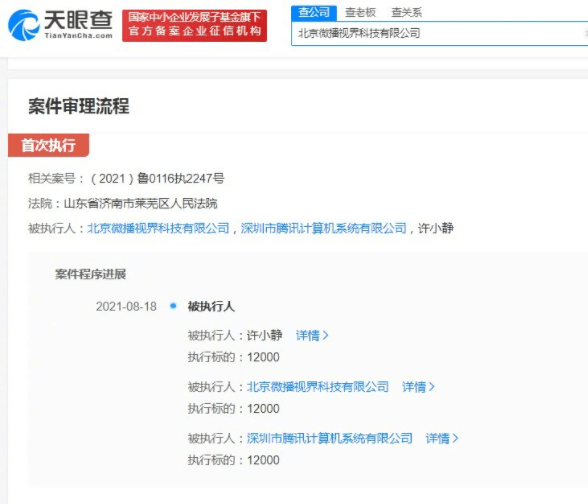
Task: Click the 首次执行 red label
Action: 48,145
